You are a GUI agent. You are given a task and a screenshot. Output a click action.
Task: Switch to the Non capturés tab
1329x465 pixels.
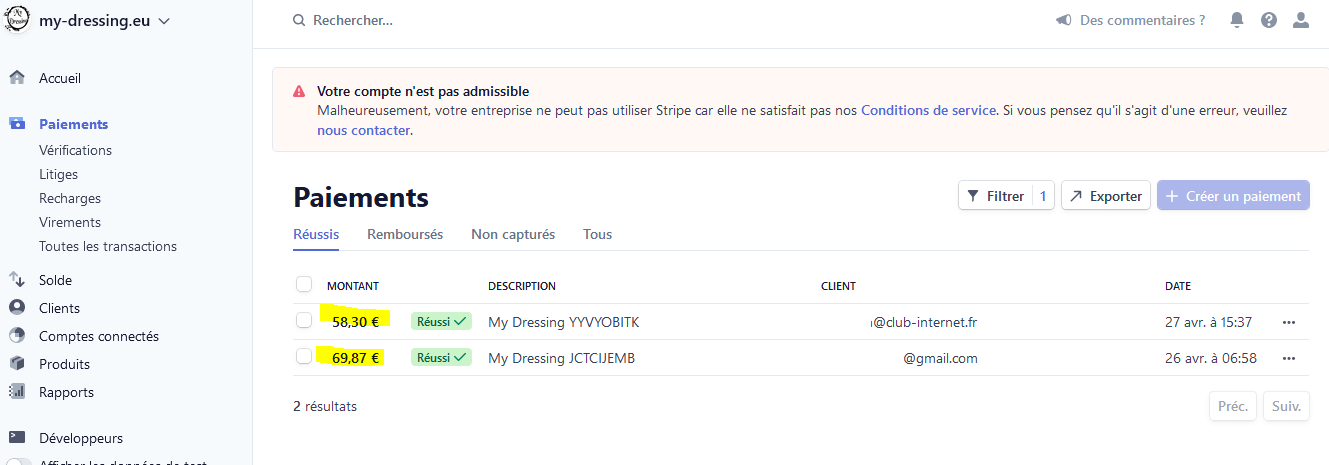click(x=513, y=234)
